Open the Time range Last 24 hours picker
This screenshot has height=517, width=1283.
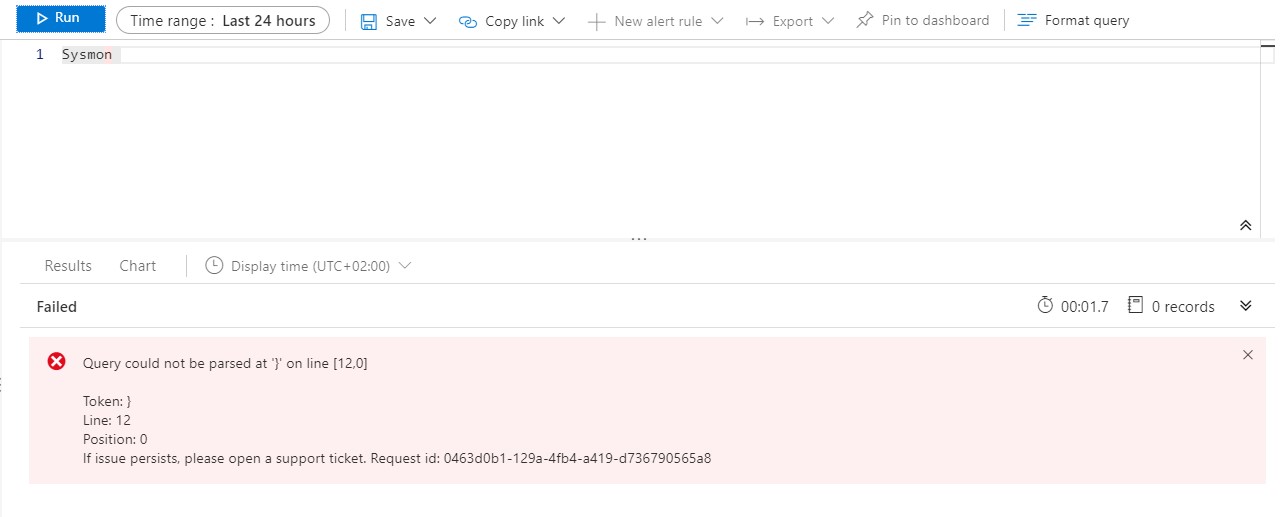click(223, 20)
